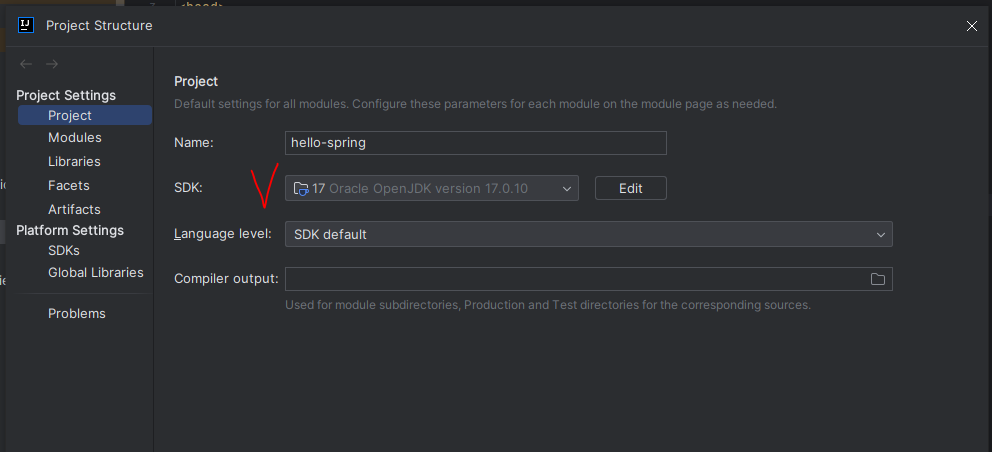The width and height of the screenshot is (992, 452).
Task: Open the Artifacts section
Action: (x=74, y=209)
